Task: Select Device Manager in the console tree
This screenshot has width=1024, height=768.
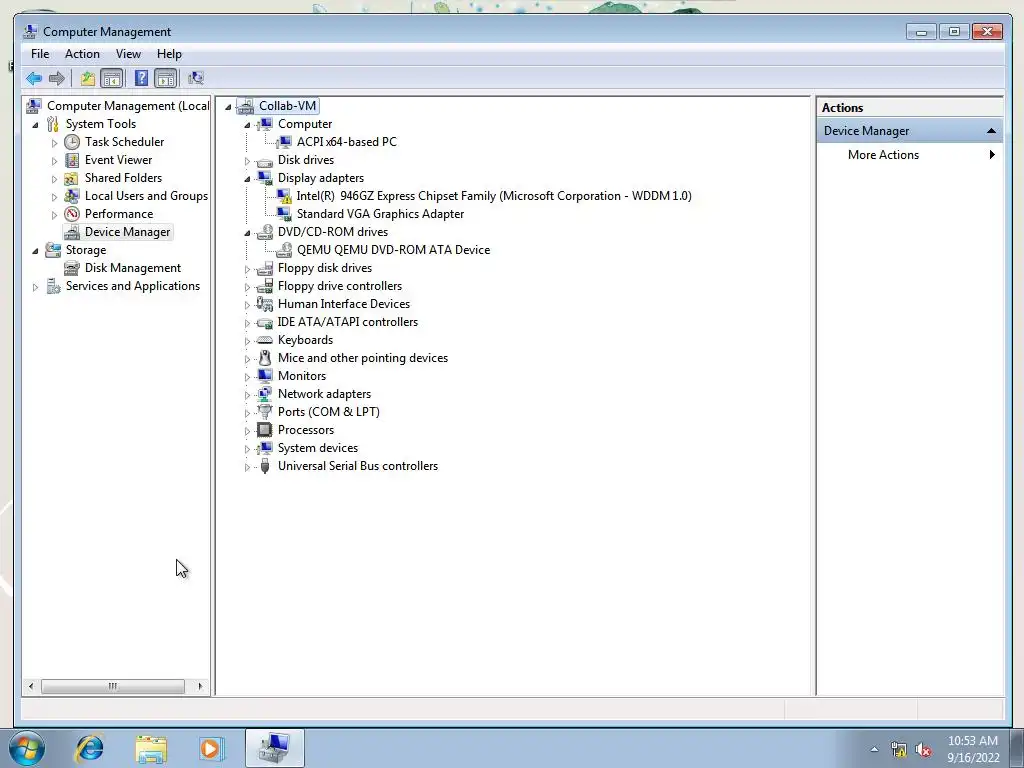Action: pyautogui.click(x=127, y=232)
